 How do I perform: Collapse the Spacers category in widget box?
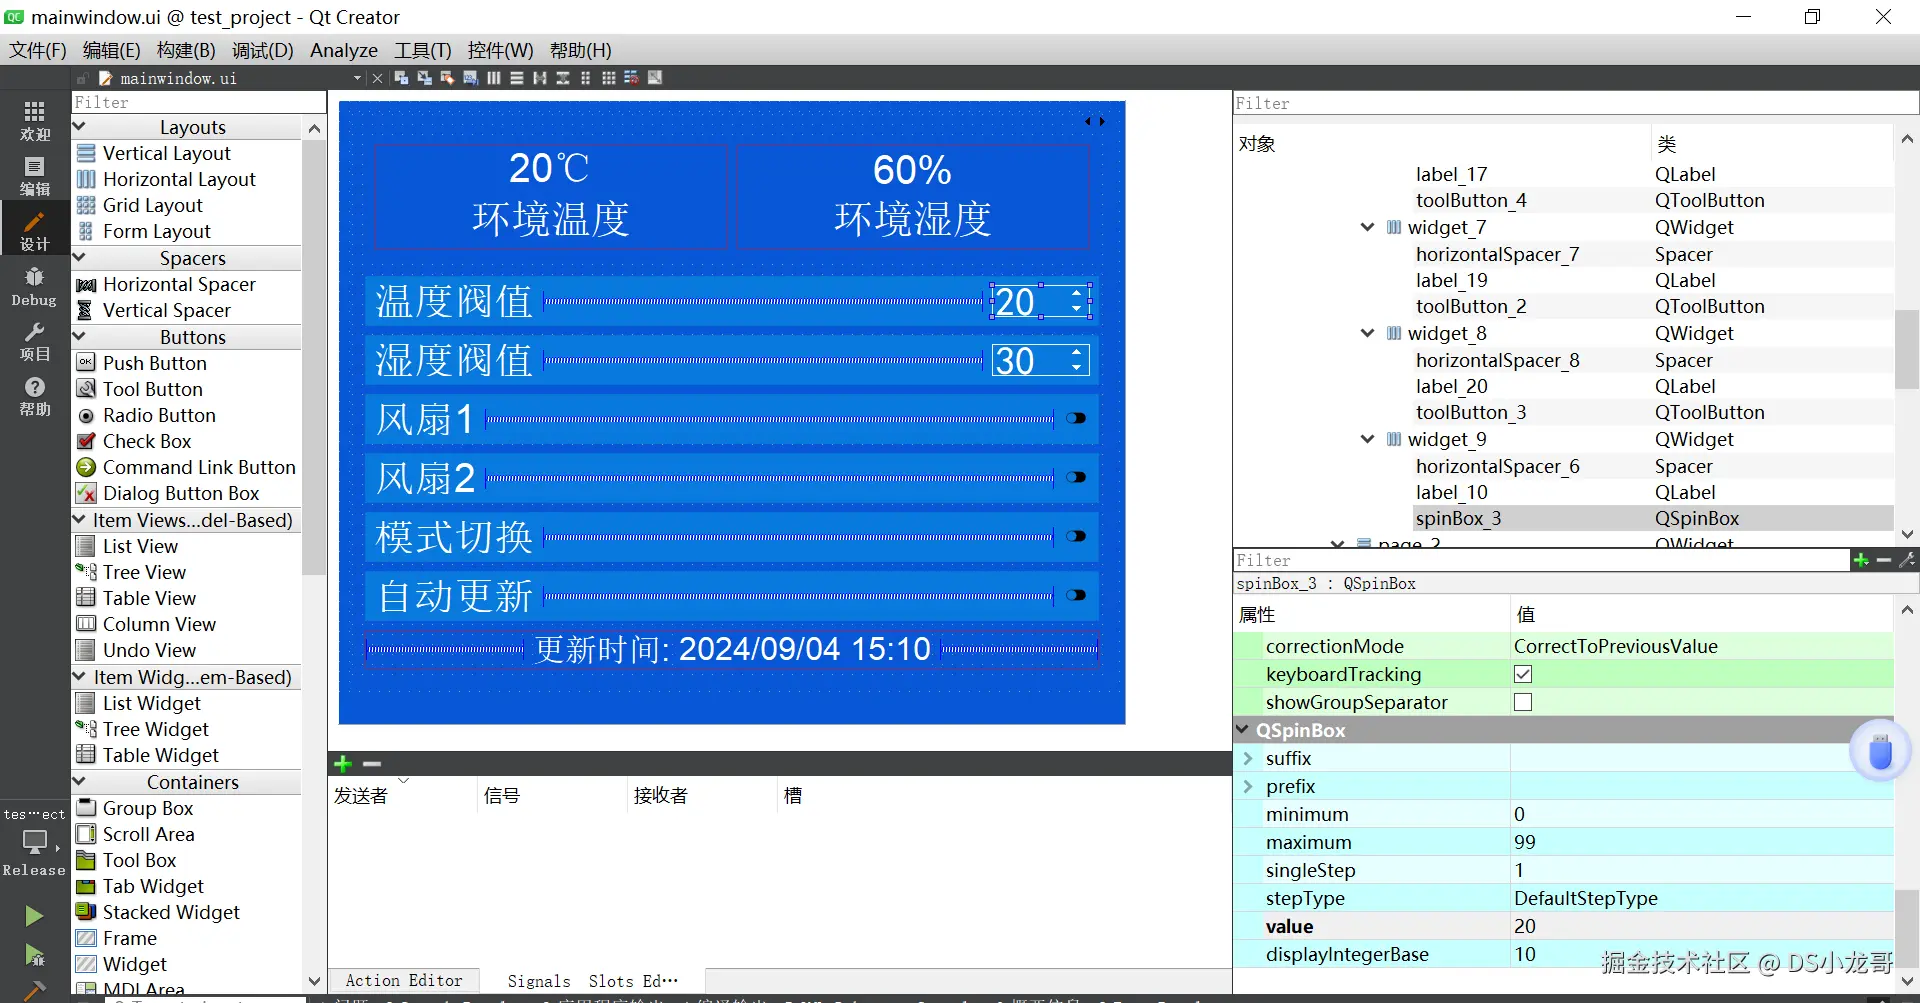tap(80, 258)
